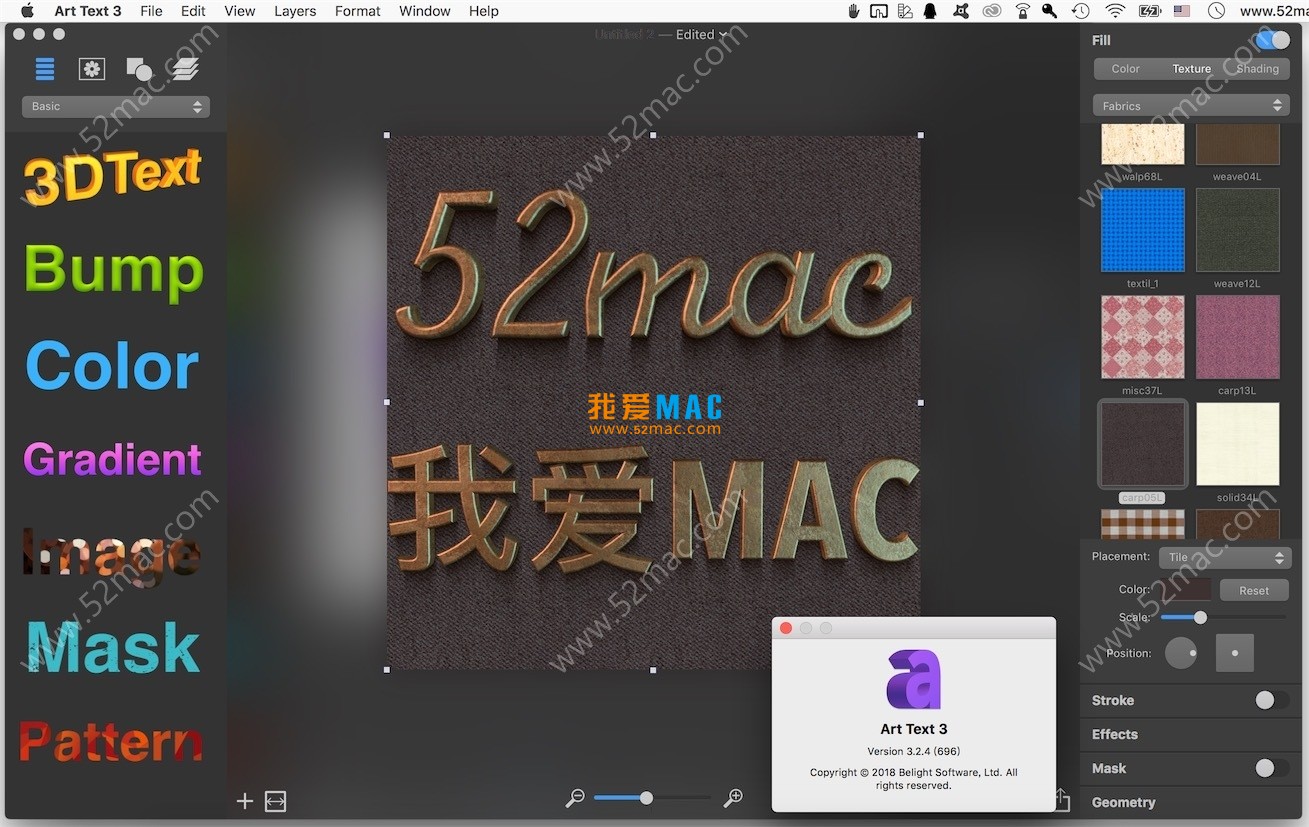Click the penguin QQ menu bar icon
Image resolution: width=1309 pixels, height=827 pixels.
(932, 11)
